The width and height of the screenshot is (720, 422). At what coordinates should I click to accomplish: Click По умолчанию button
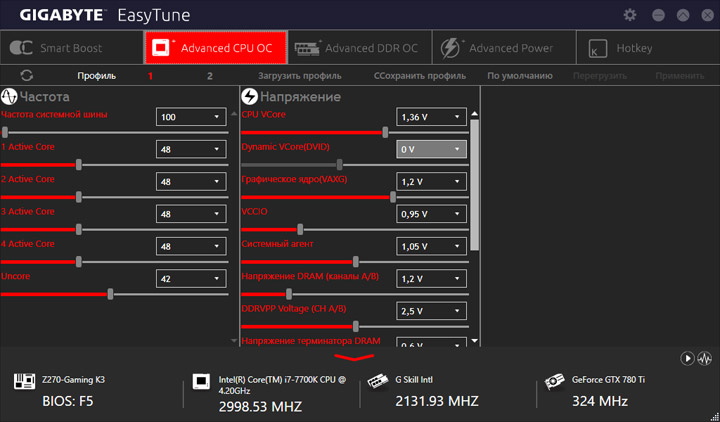pos(520,76)
